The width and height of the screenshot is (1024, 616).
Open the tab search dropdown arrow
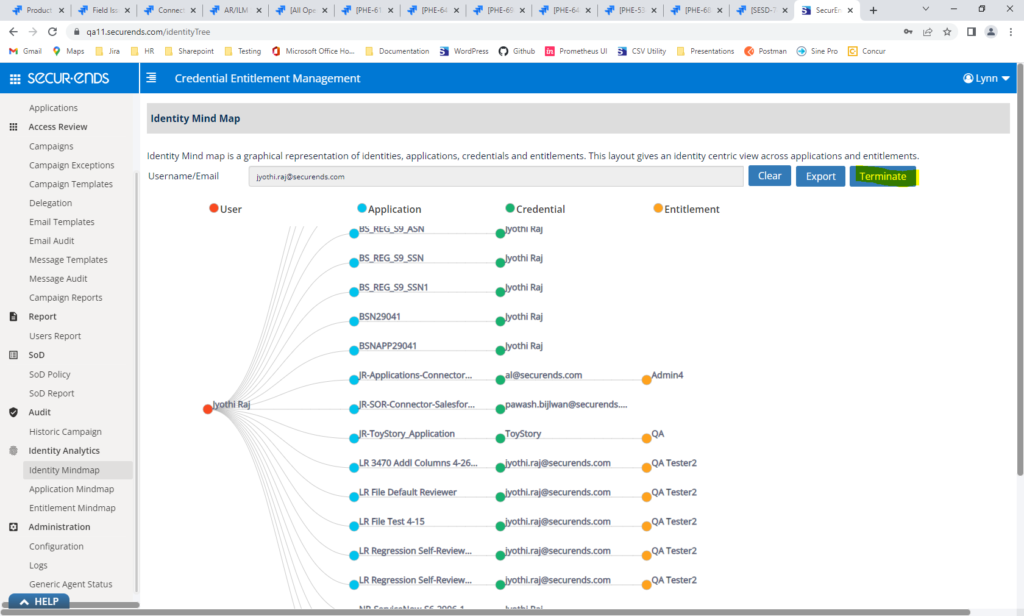925,9
